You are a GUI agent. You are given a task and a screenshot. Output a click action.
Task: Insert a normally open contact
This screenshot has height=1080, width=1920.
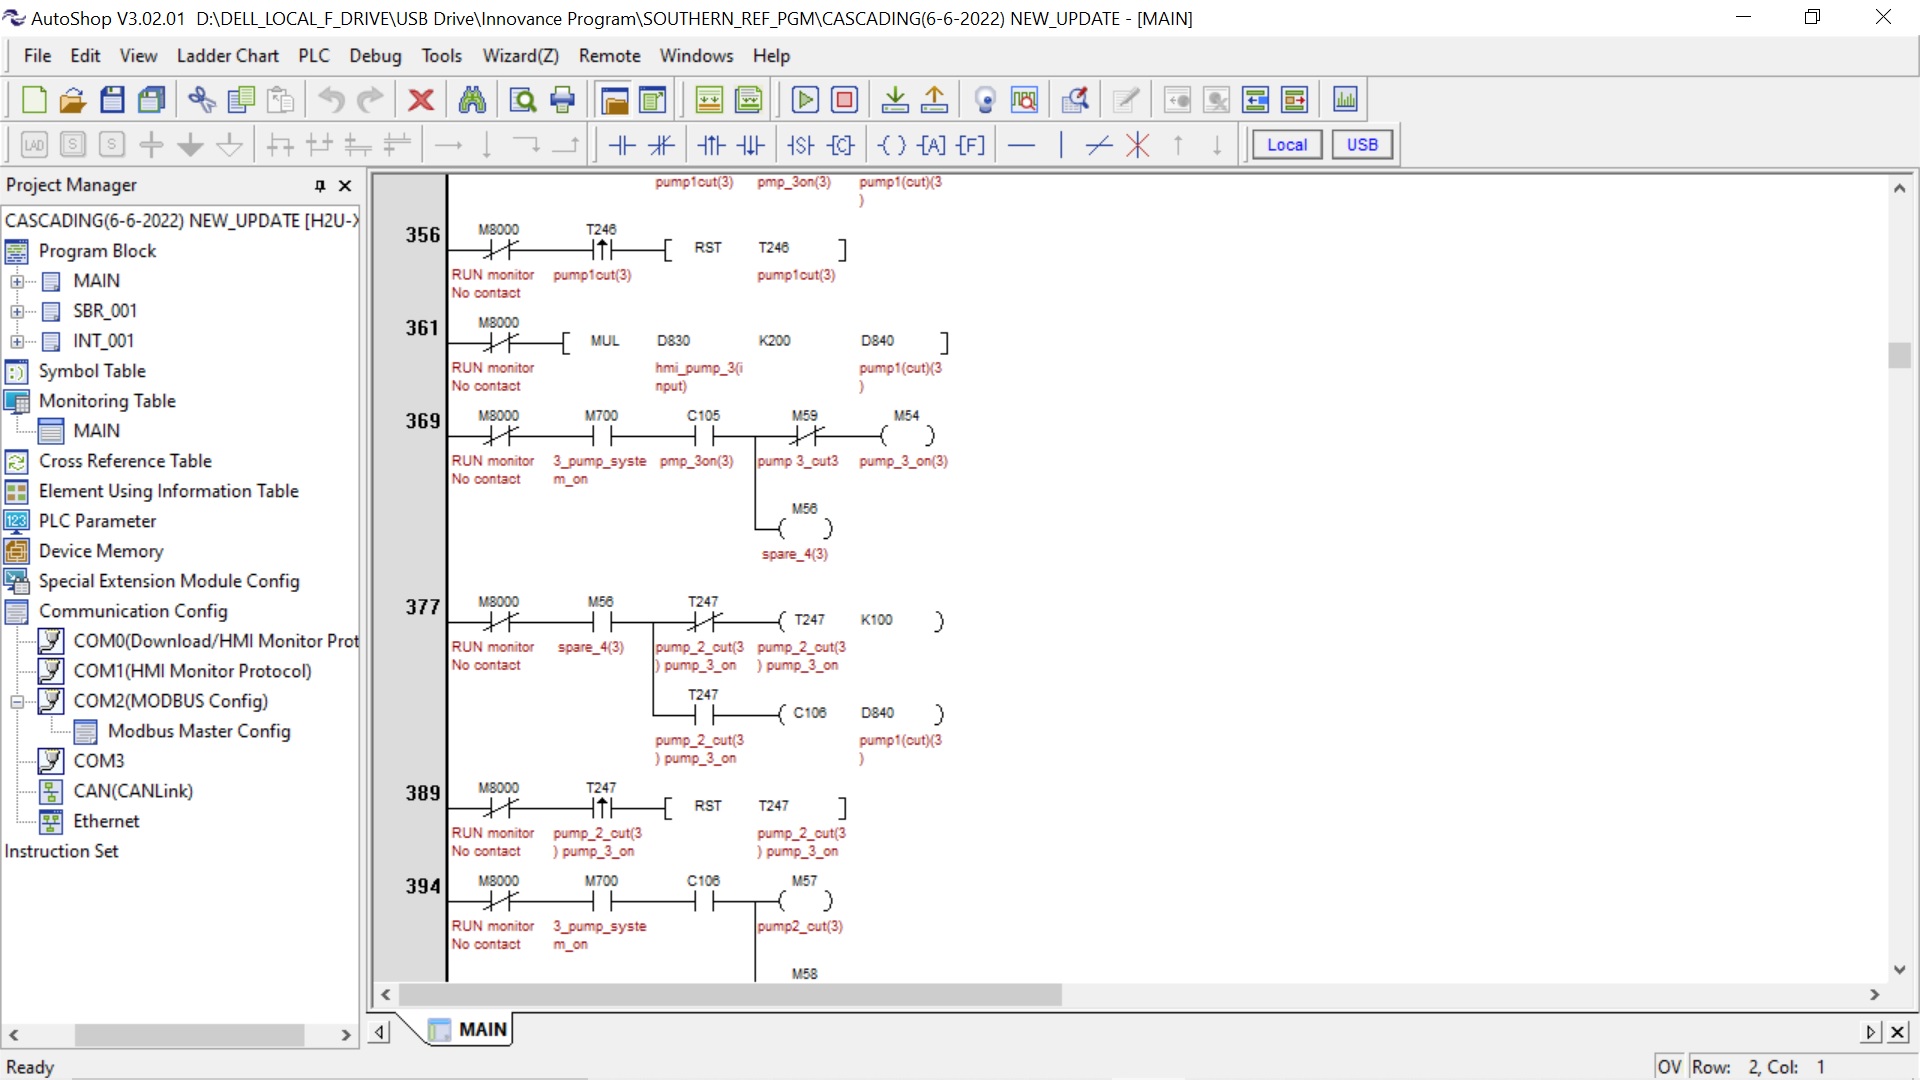tap(622, 146)
